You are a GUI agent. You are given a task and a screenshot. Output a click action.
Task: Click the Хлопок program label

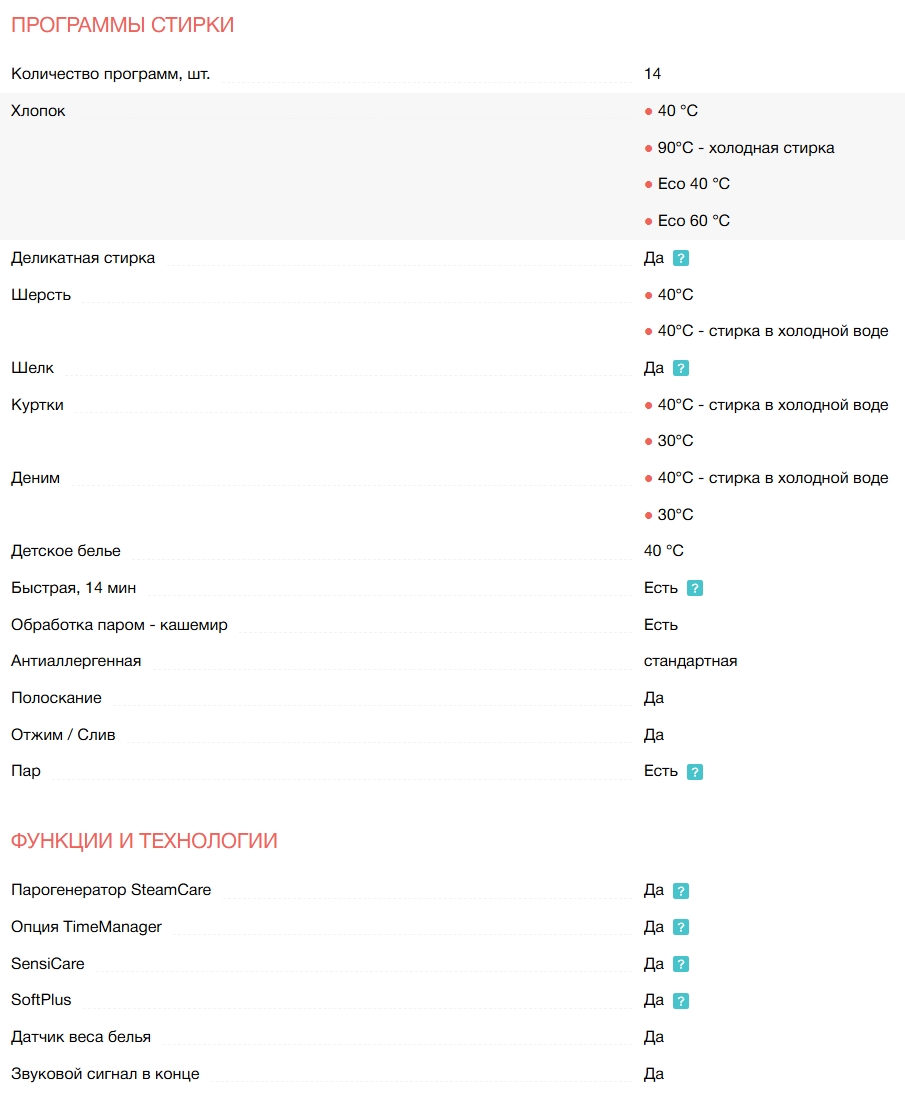pos(38,111)
